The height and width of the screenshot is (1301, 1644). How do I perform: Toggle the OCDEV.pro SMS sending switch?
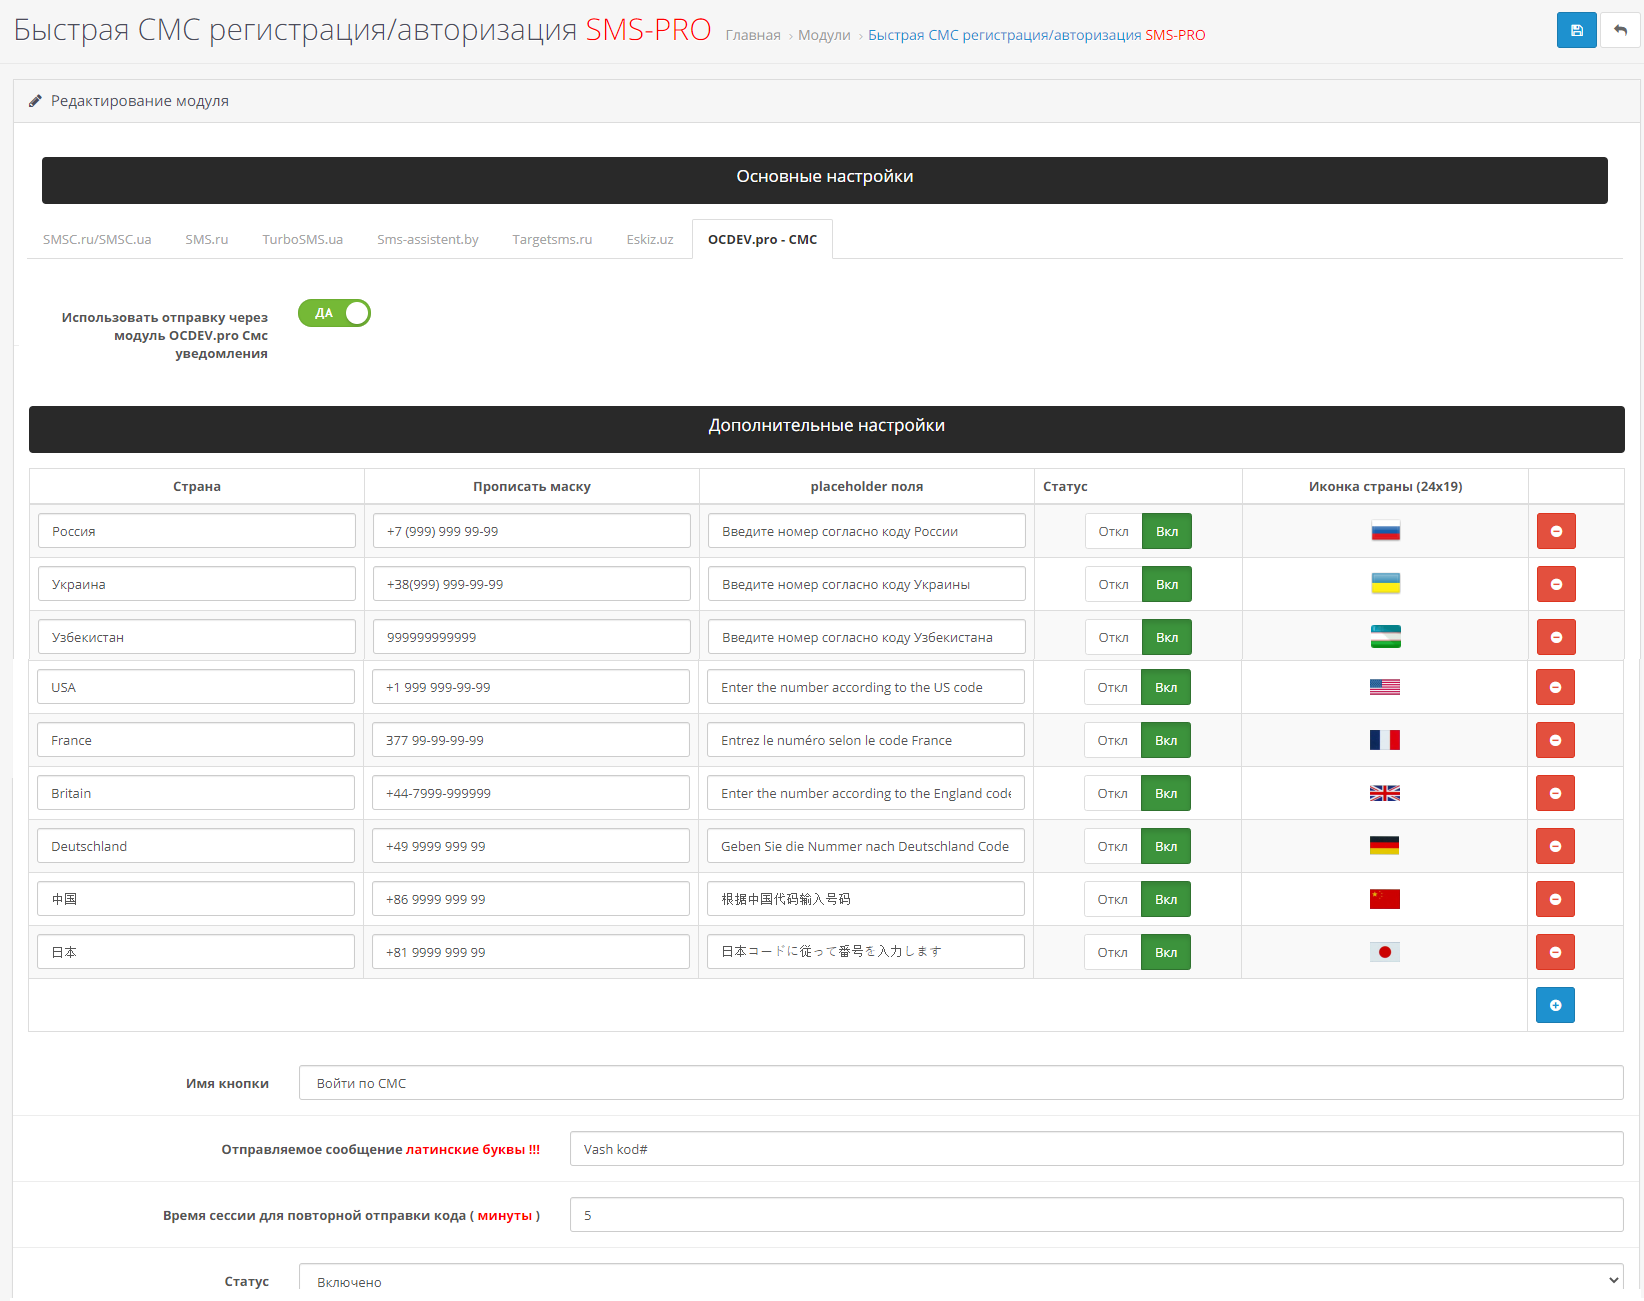334,313
